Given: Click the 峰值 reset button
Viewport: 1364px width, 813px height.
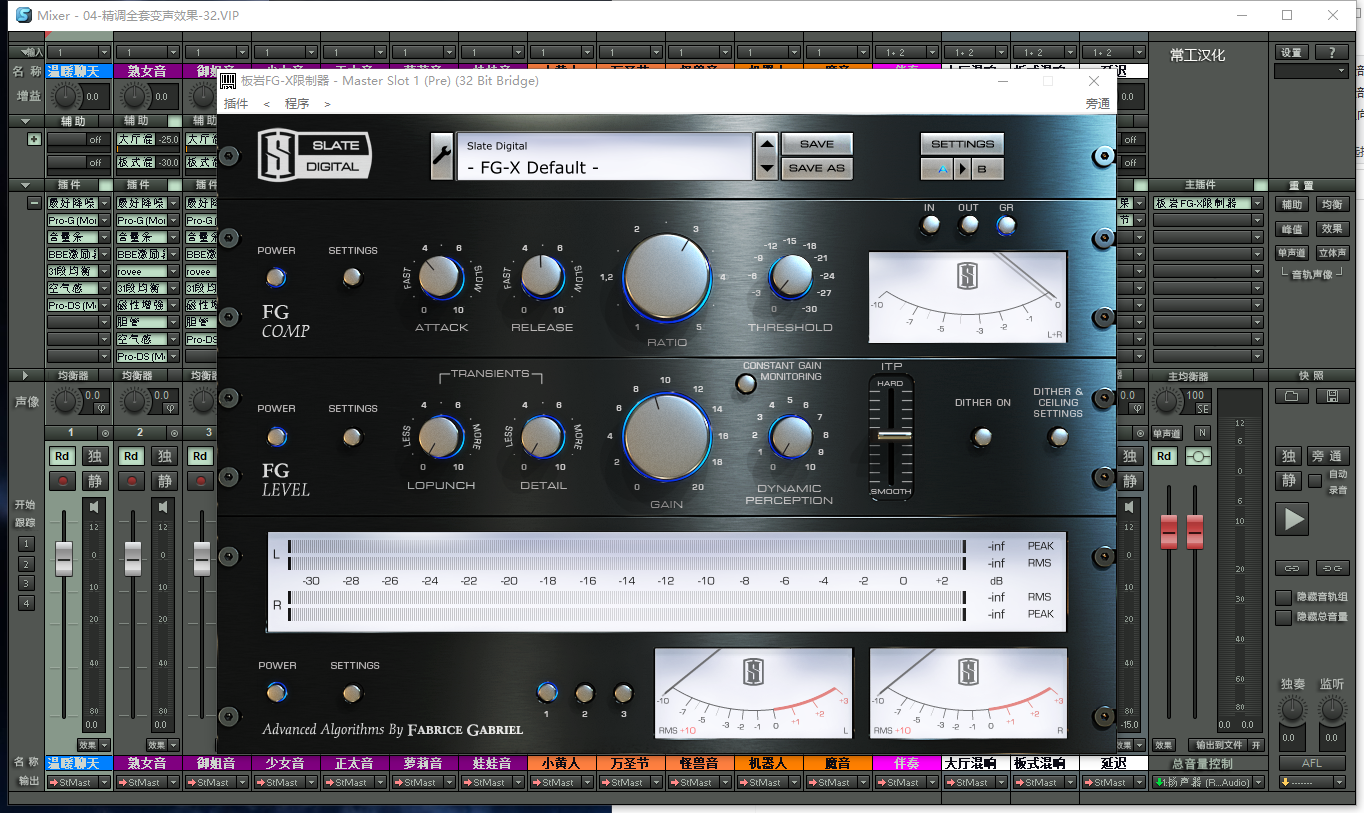Looking at the screenshot, I should coord(1292,229).
